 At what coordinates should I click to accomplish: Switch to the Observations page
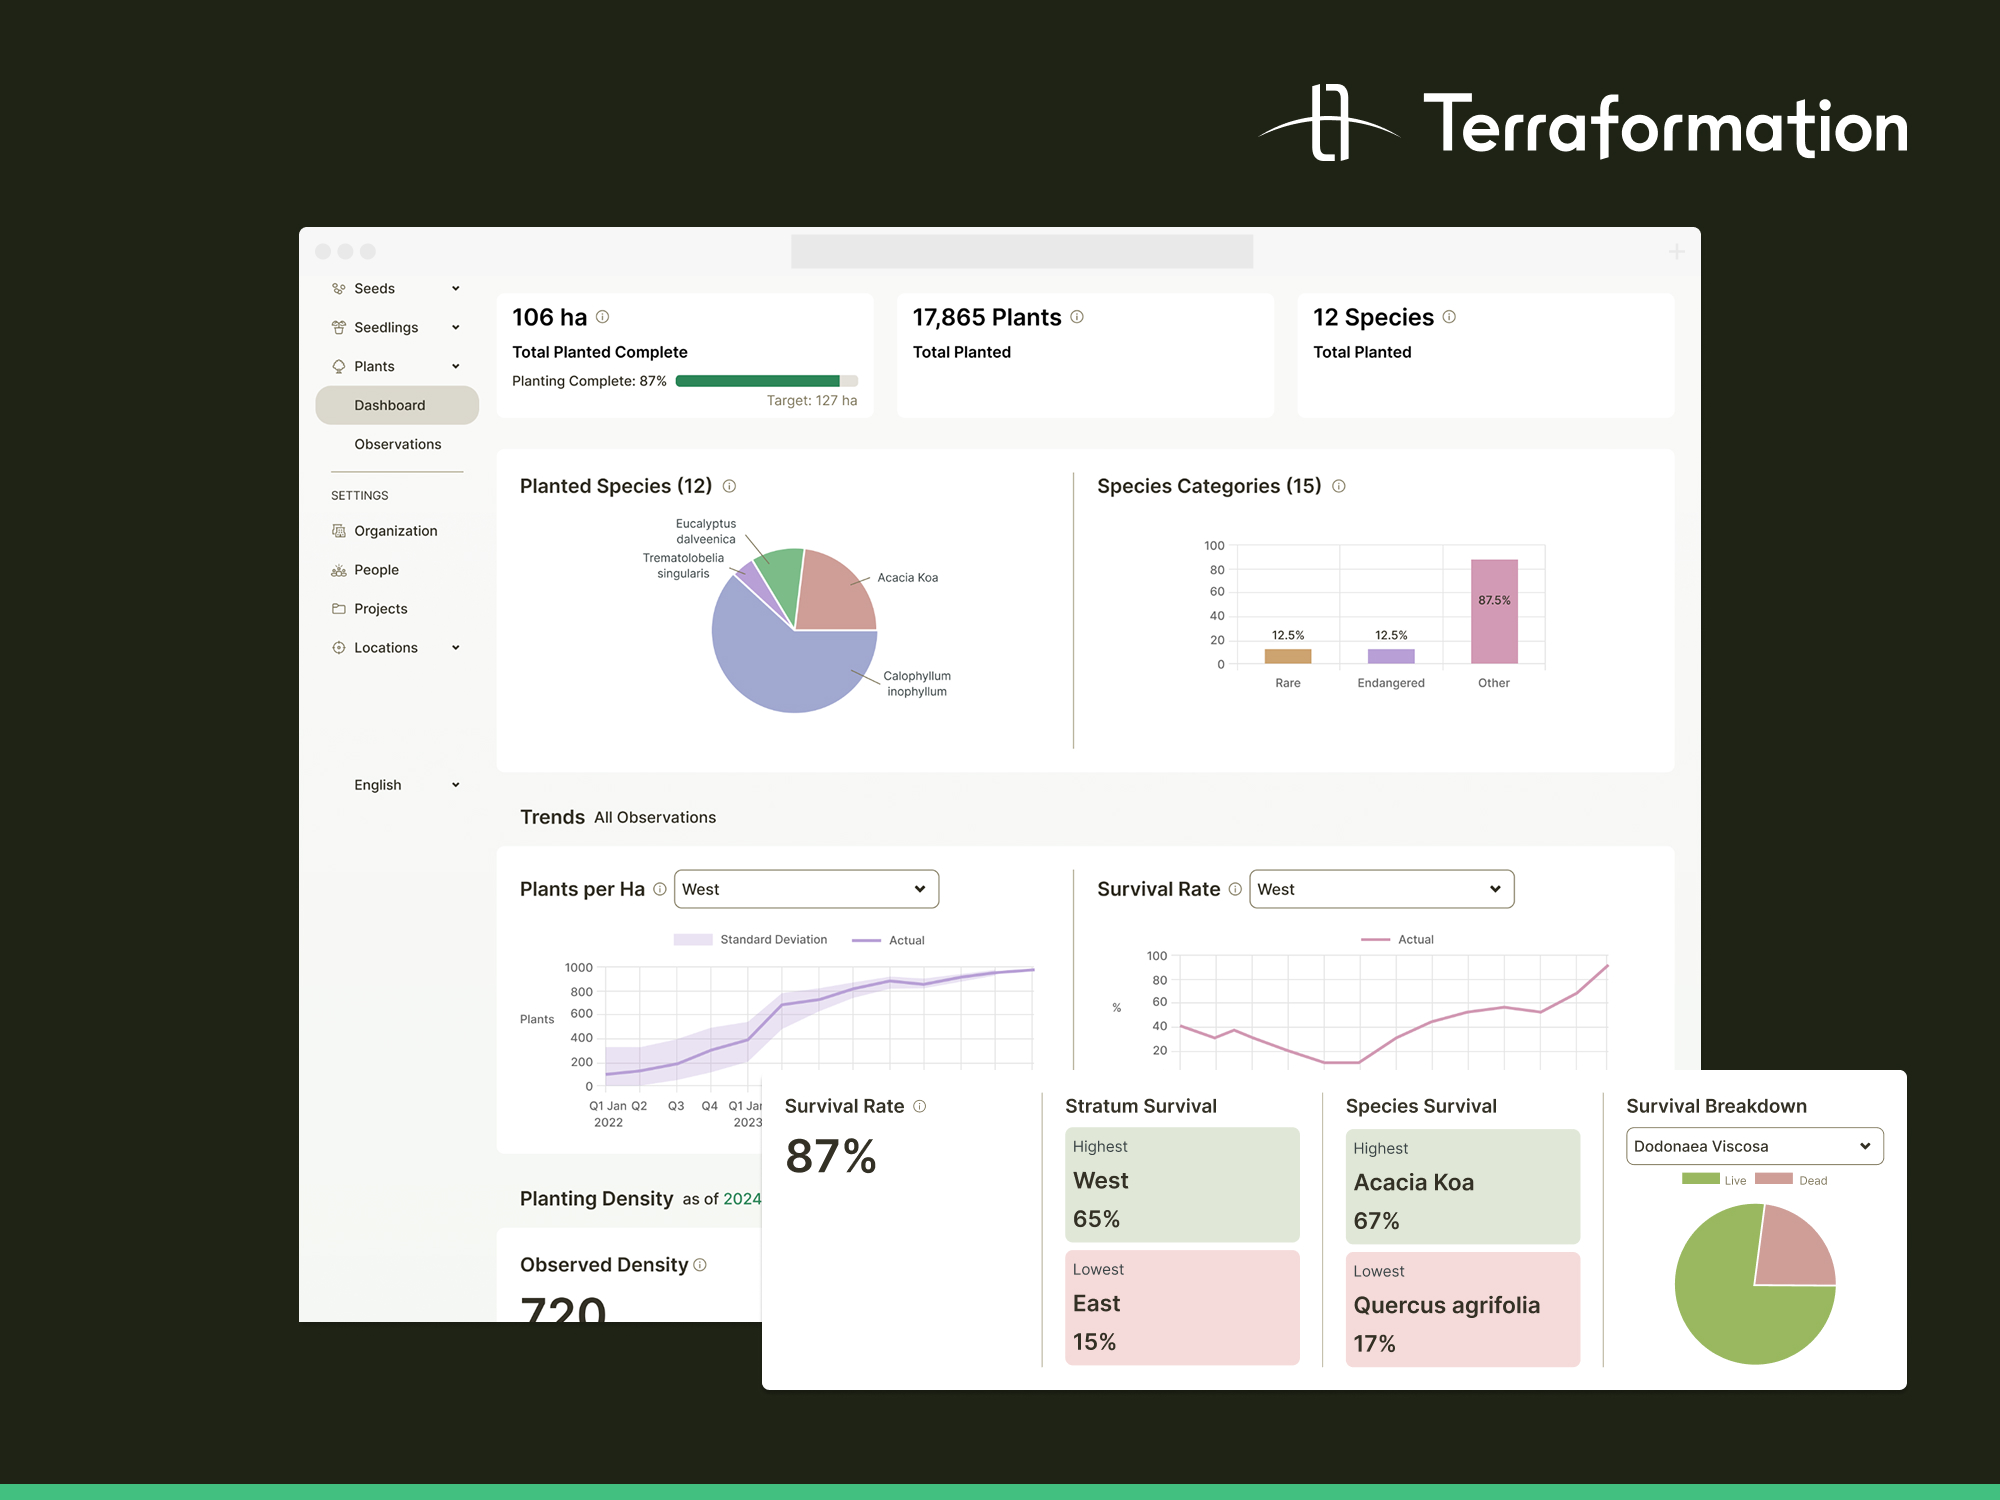click(x=397, y=444)
